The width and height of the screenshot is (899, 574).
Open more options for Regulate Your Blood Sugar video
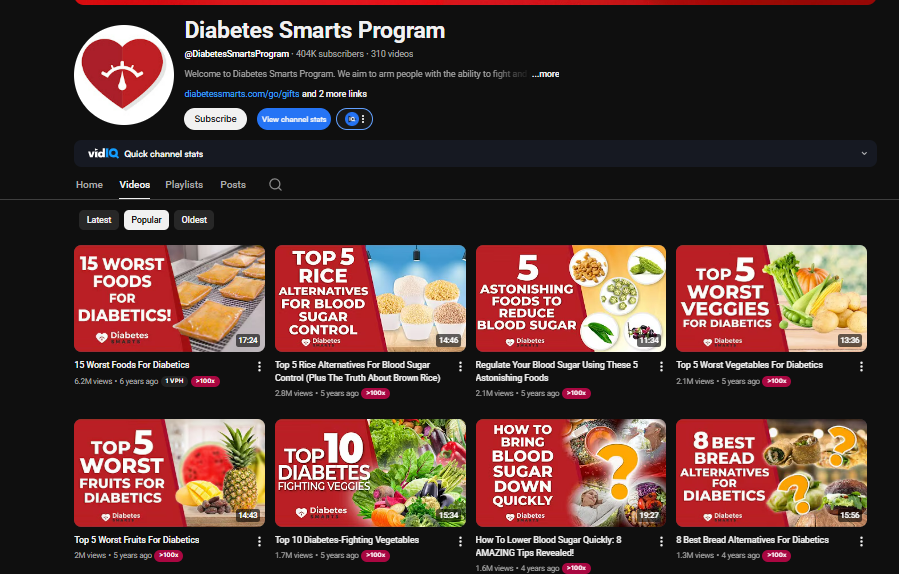pos(661,366)
